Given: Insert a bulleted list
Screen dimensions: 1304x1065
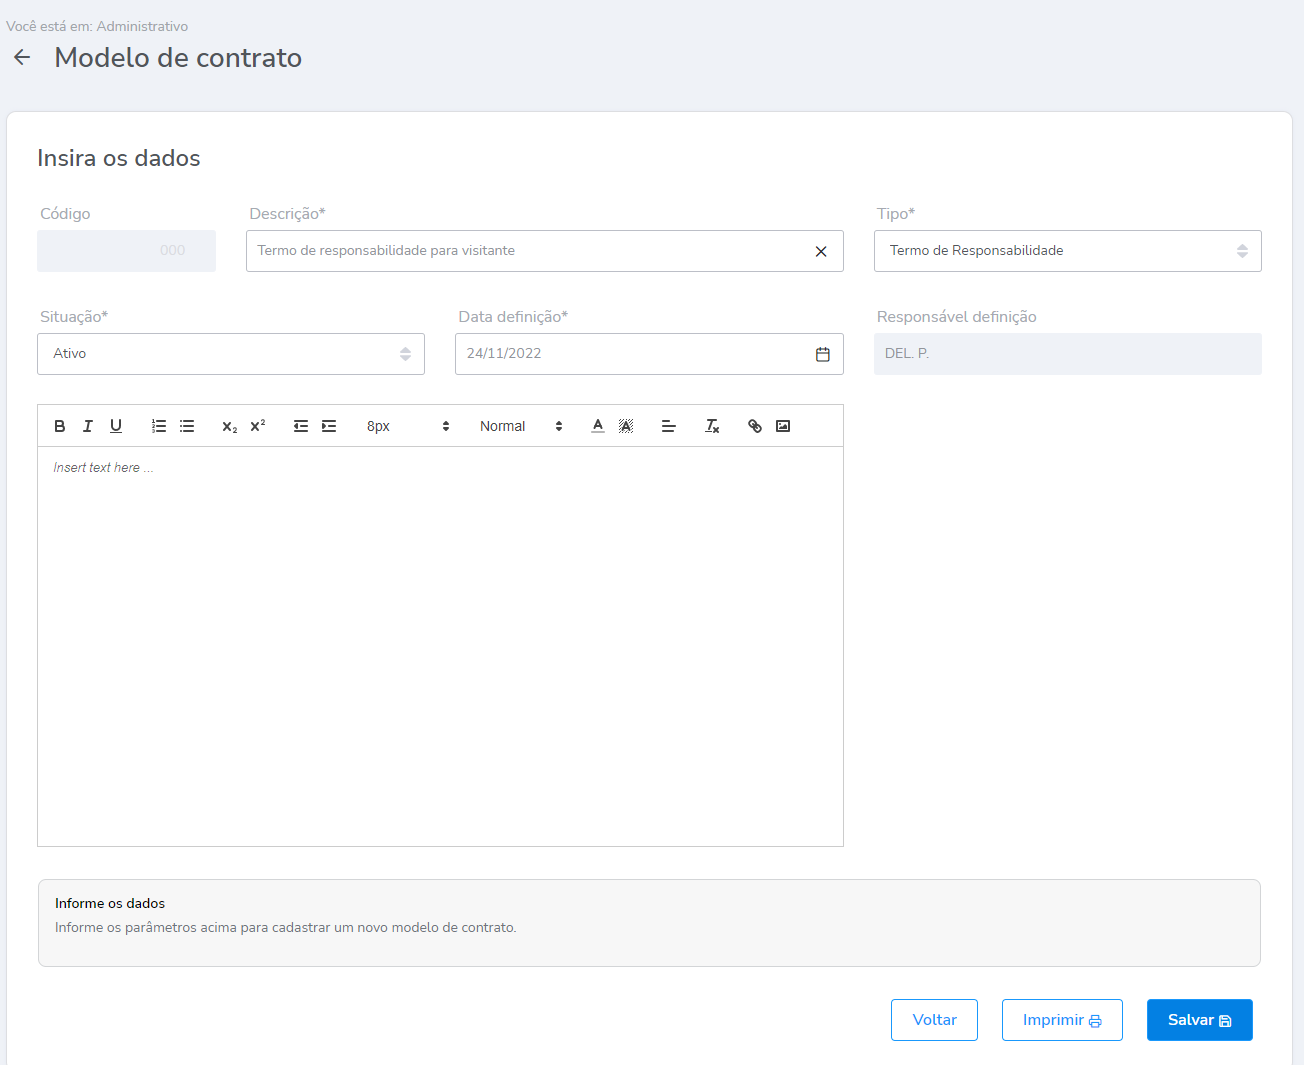Looking at the screenshot, I should click(x=187, y=426).
